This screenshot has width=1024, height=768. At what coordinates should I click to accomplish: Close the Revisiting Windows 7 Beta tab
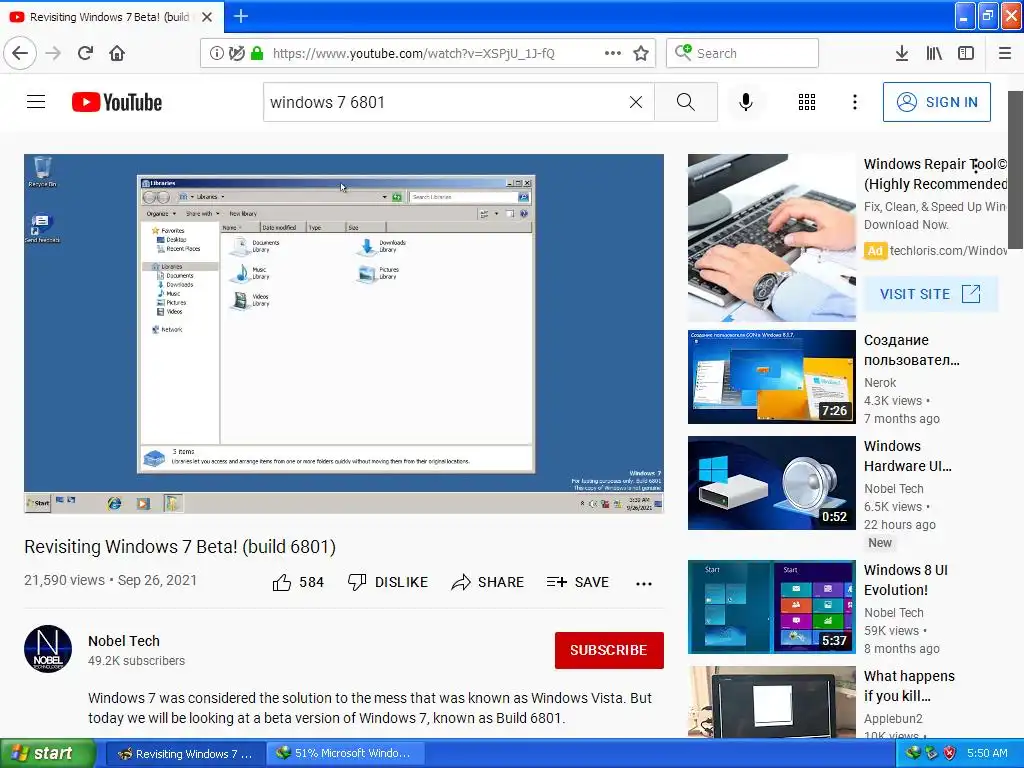point(207,17)
